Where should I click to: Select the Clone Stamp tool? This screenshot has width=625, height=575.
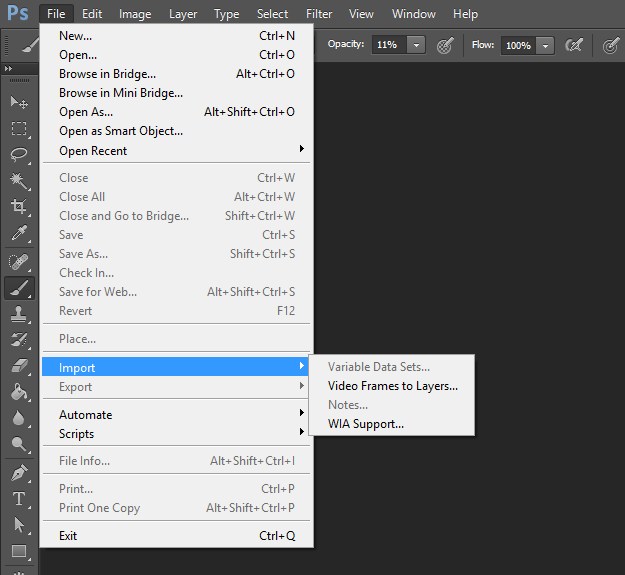[x=19, y=314]
